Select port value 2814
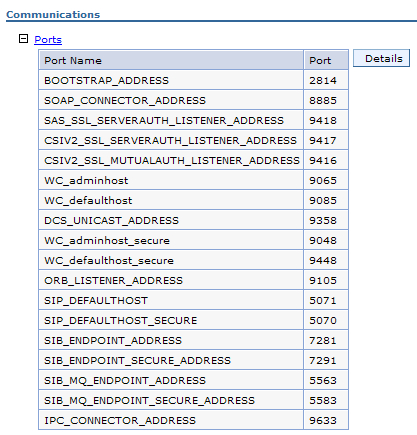The width and height of the screenshot is (417, 435). 323,80
